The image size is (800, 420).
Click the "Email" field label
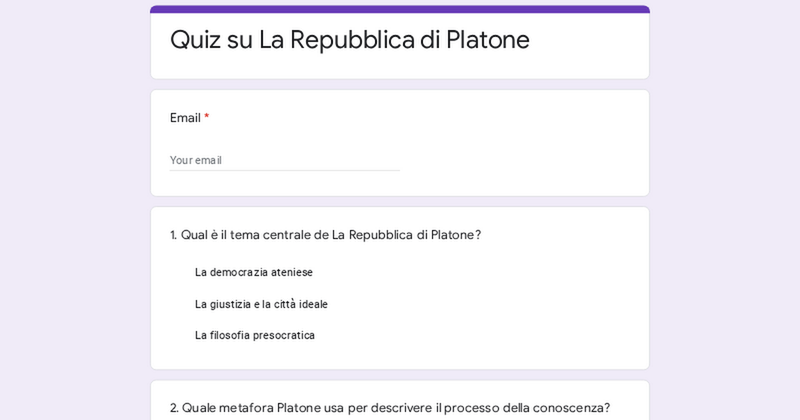(x=185, y=118)
